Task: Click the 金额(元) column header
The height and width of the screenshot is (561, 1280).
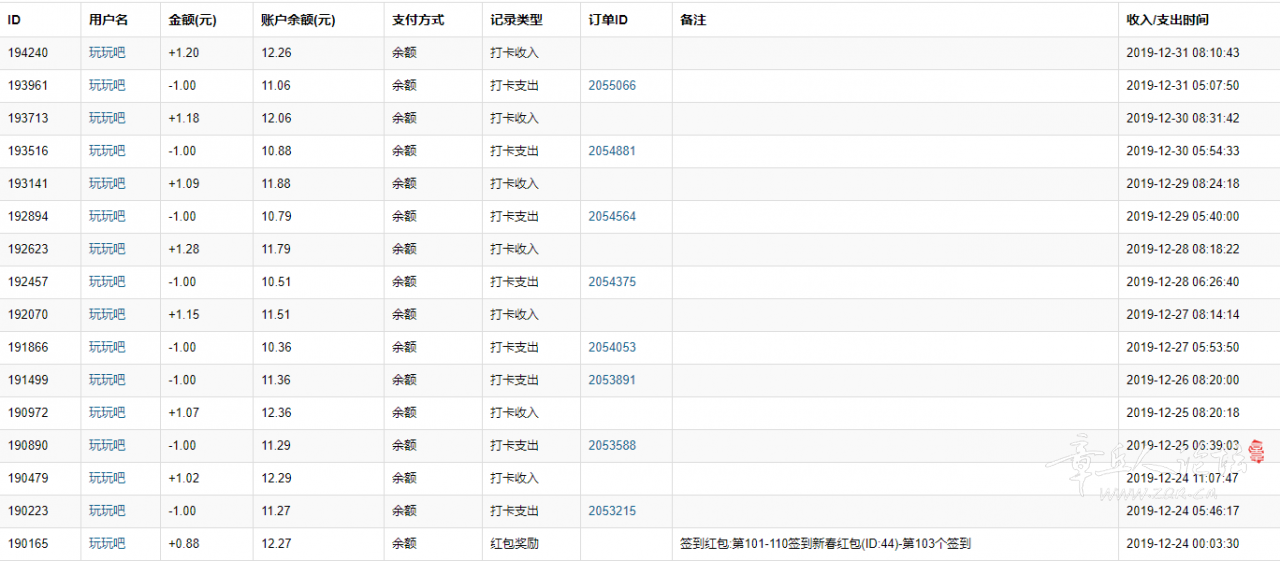Action: tap(192, 20)
